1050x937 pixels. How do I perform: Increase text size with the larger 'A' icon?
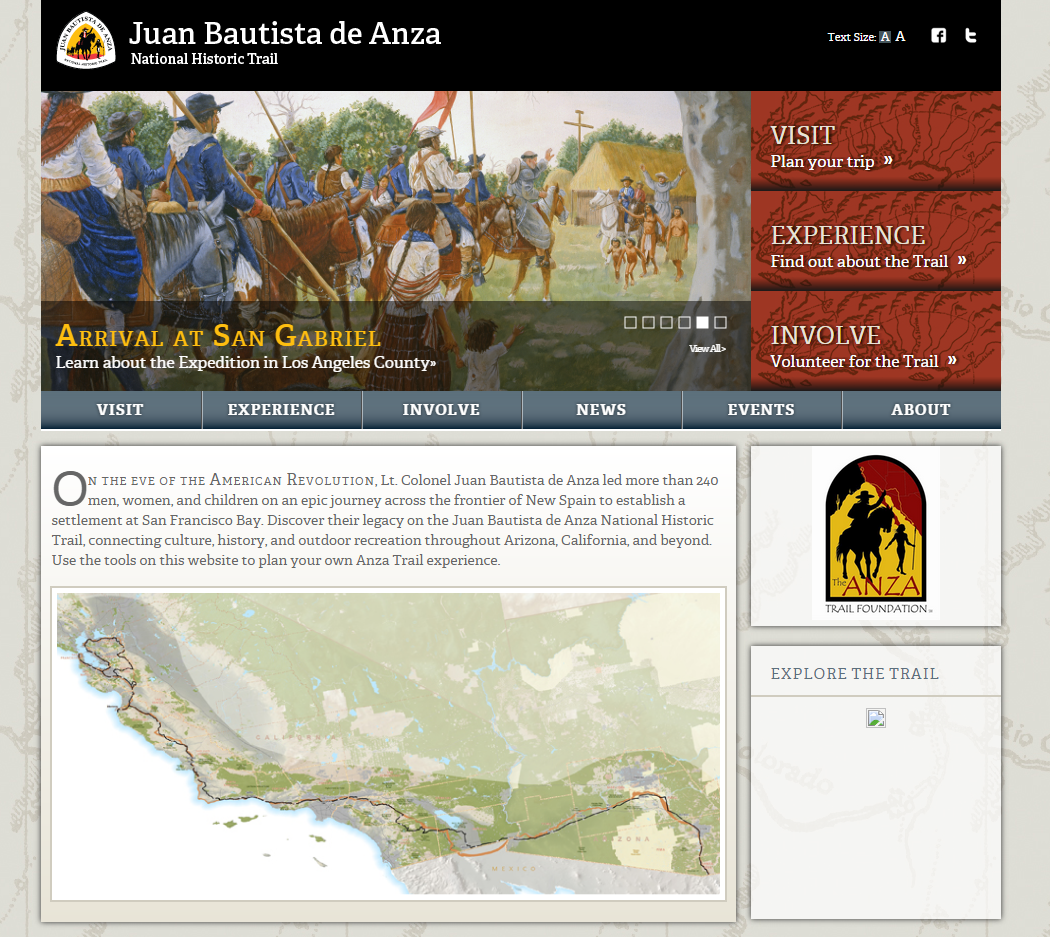(x=900, y=35)
